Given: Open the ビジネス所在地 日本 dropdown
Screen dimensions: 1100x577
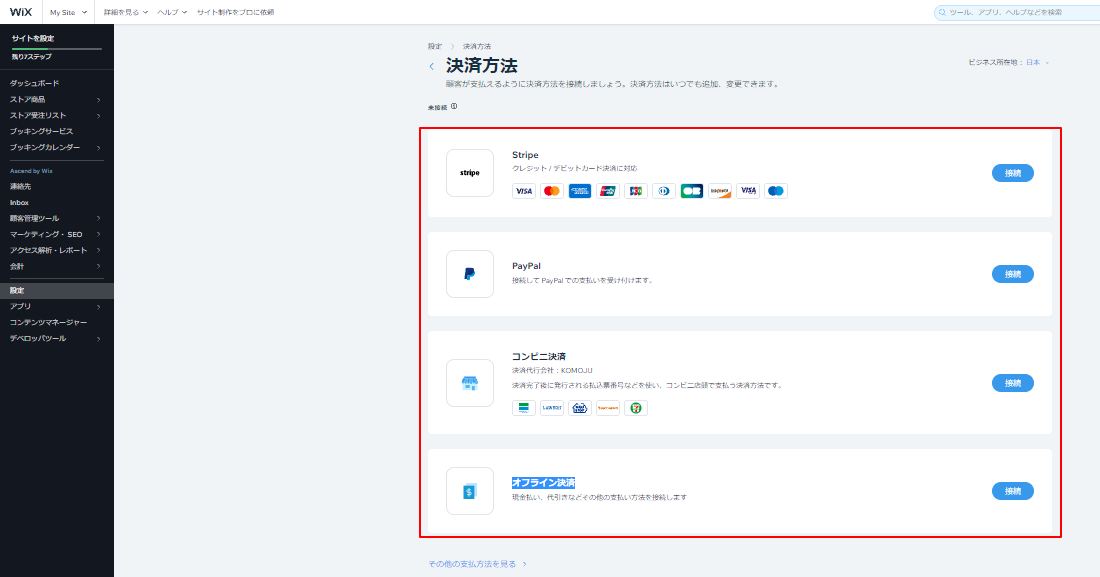Looking at the screenshot, I should pos(1008,62).
